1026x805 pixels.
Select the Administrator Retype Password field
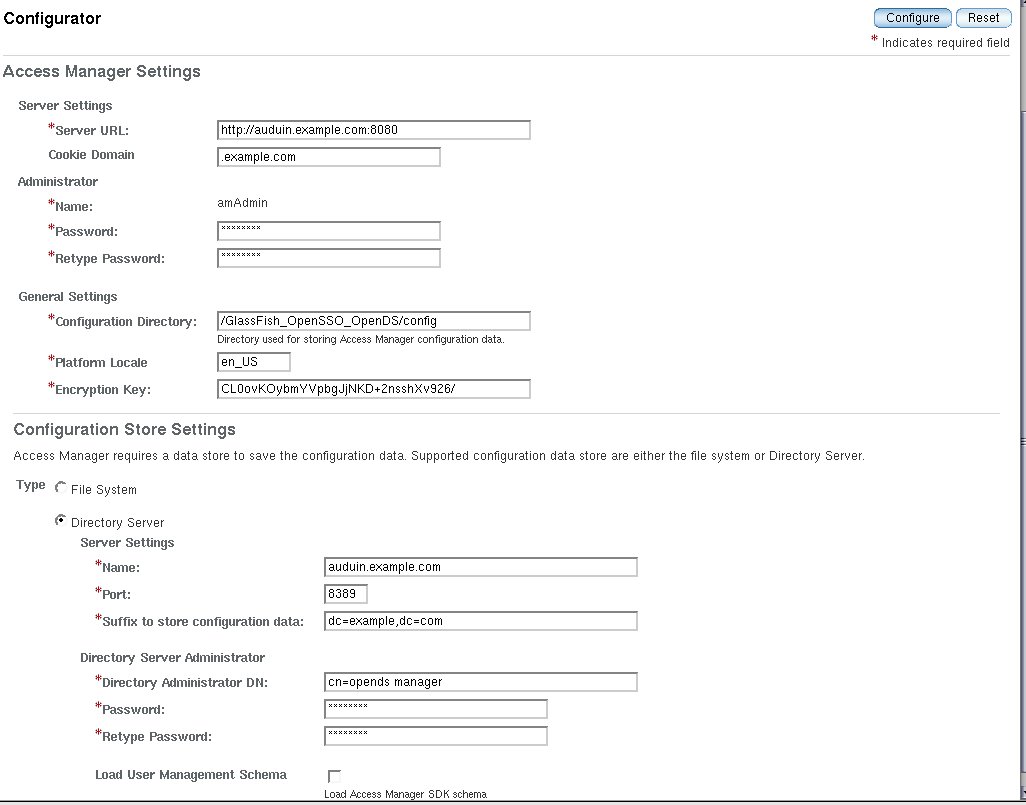coord(328,258)
